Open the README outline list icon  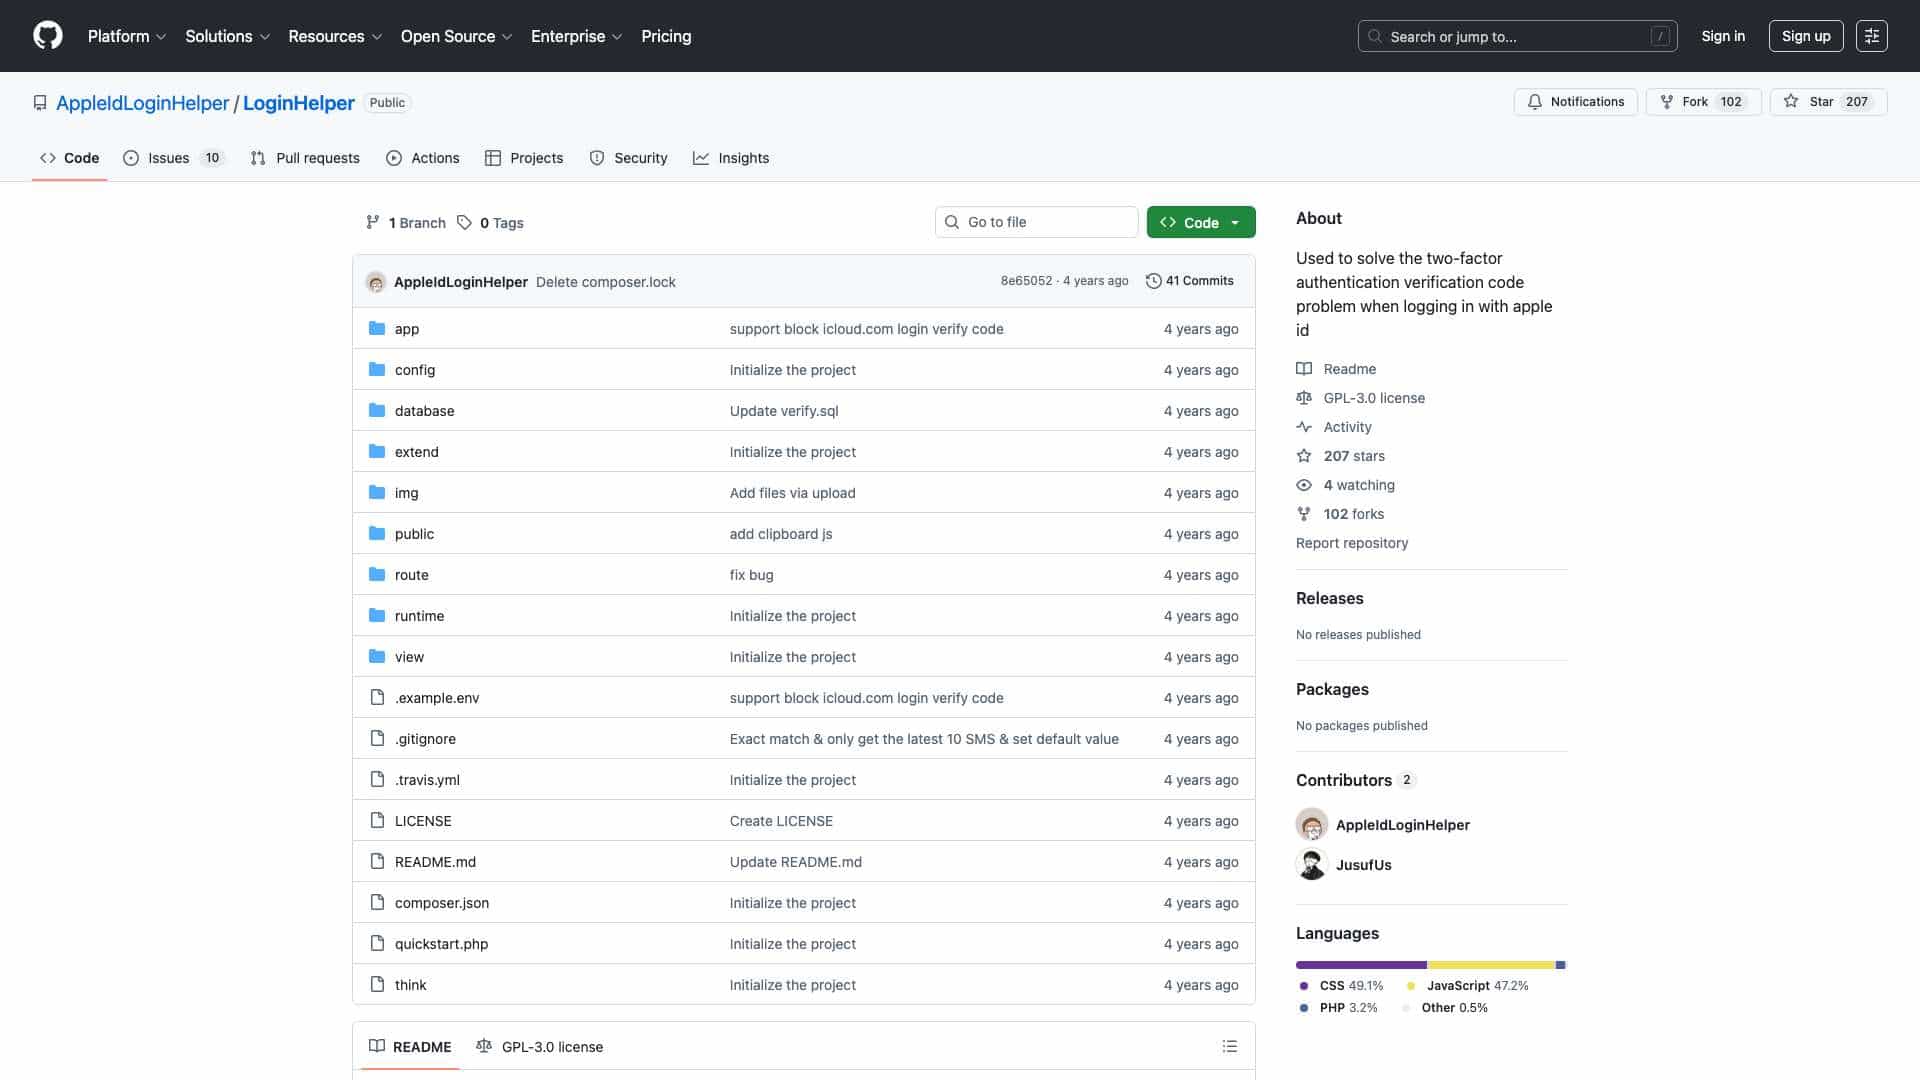tap(1229, 1046)
